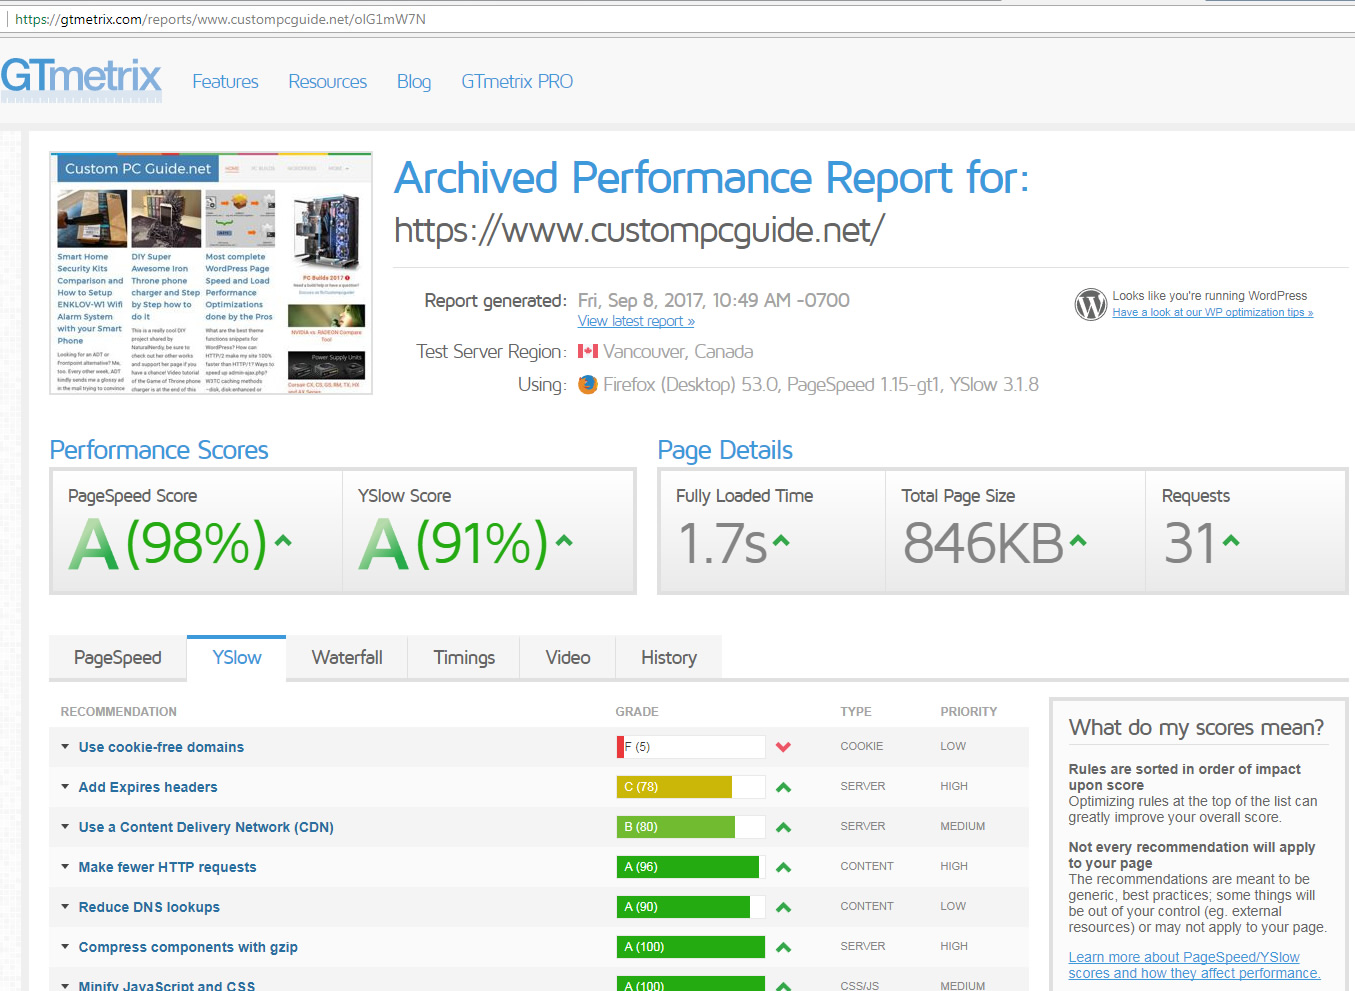Click the up arrow beside YSlow Score
This screenshot has height=991, width=1355.
(x=564, y=541)
